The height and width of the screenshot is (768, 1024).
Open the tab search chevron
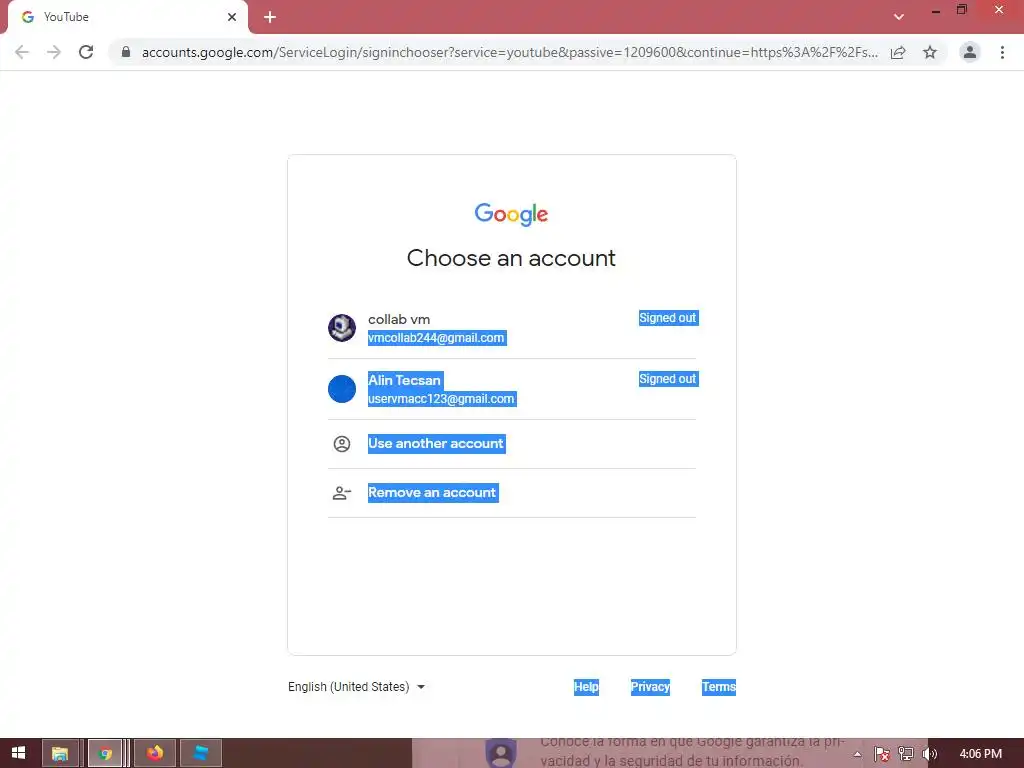pyautogui.click(x=899, y=17)
